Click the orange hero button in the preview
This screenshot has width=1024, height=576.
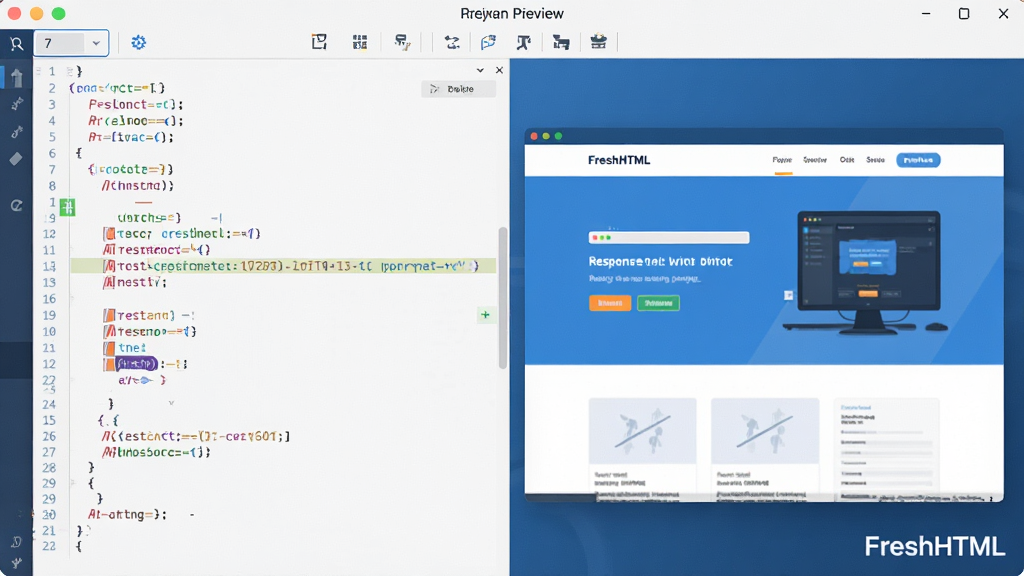click(x=610, y=303)
